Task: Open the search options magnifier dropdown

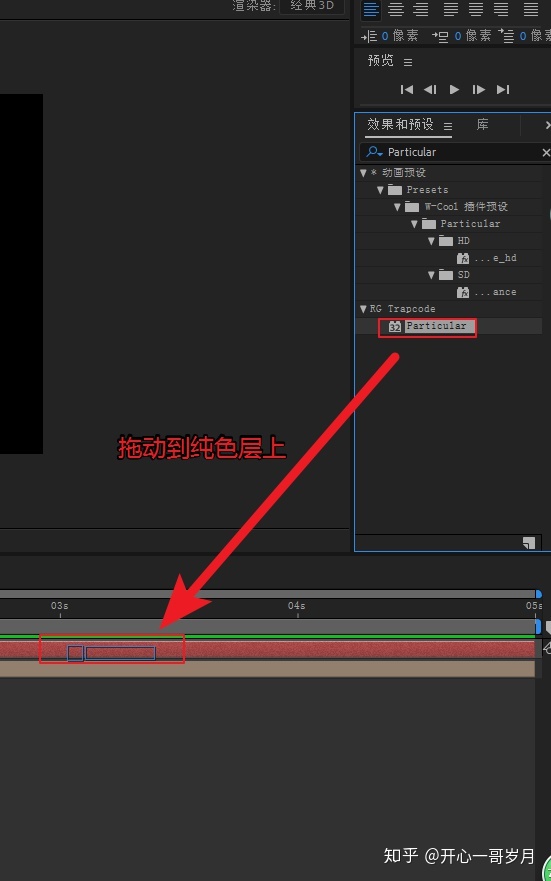Action: (374, 152)
